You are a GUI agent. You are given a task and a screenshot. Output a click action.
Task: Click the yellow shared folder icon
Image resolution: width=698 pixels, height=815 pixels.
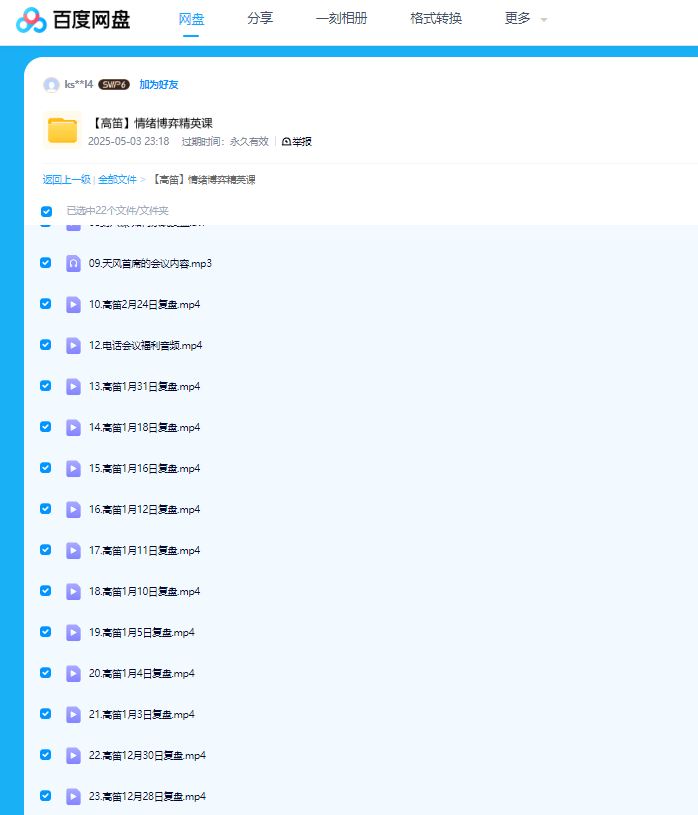pyautogui.click(x=62, y=131)
